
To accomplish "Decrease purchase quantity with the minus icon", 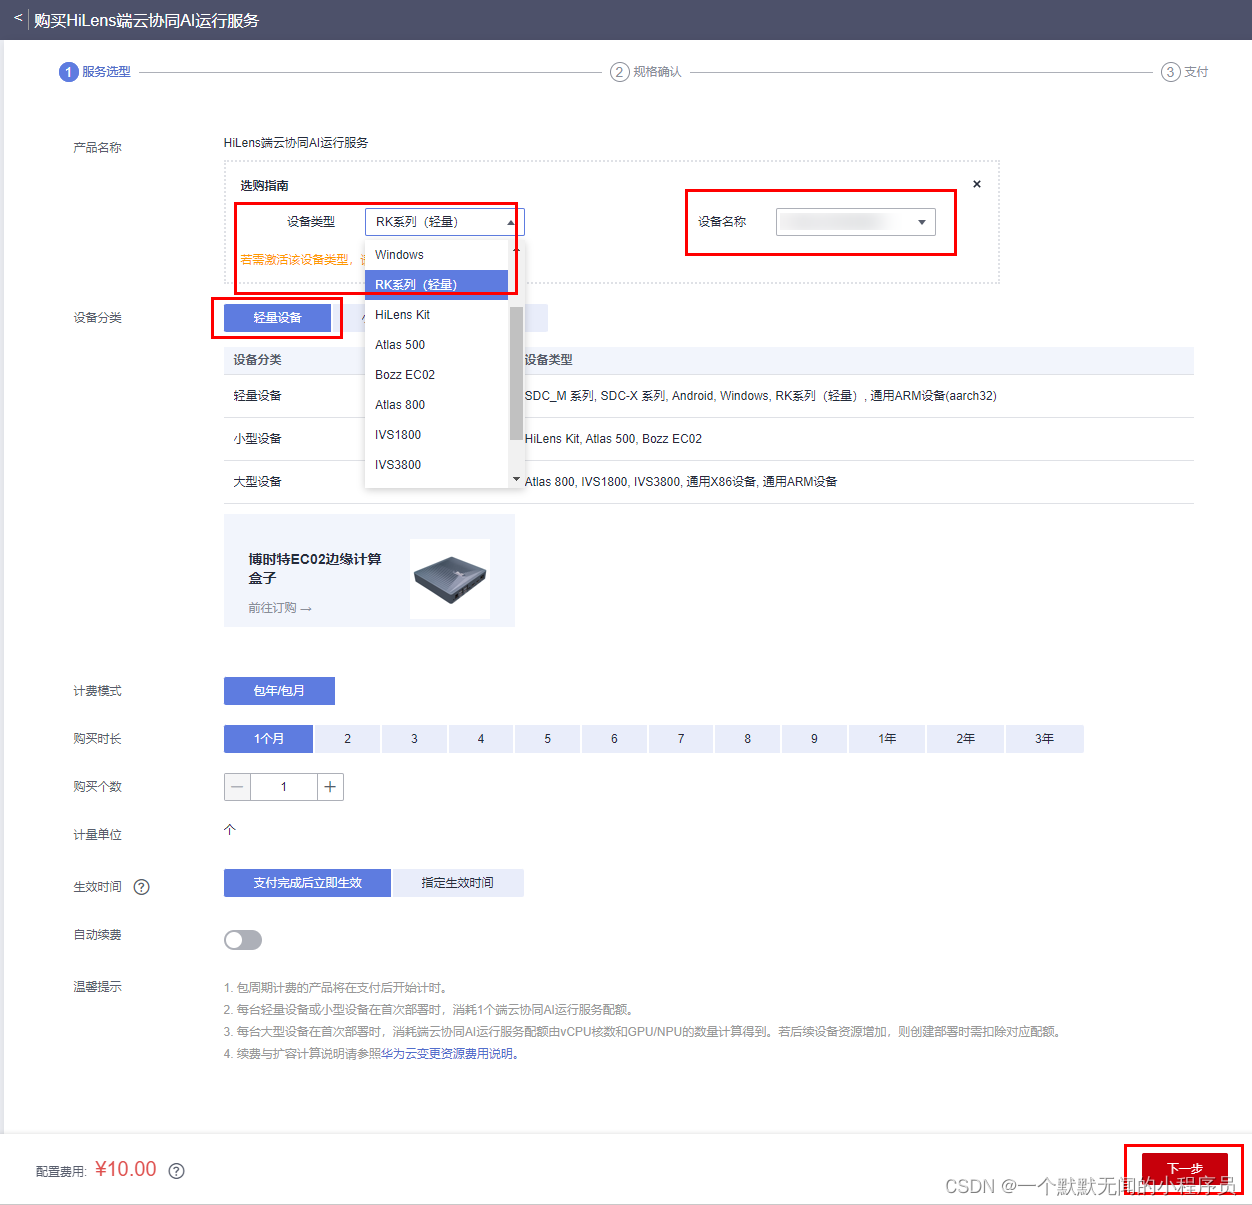I will (237, 787).
